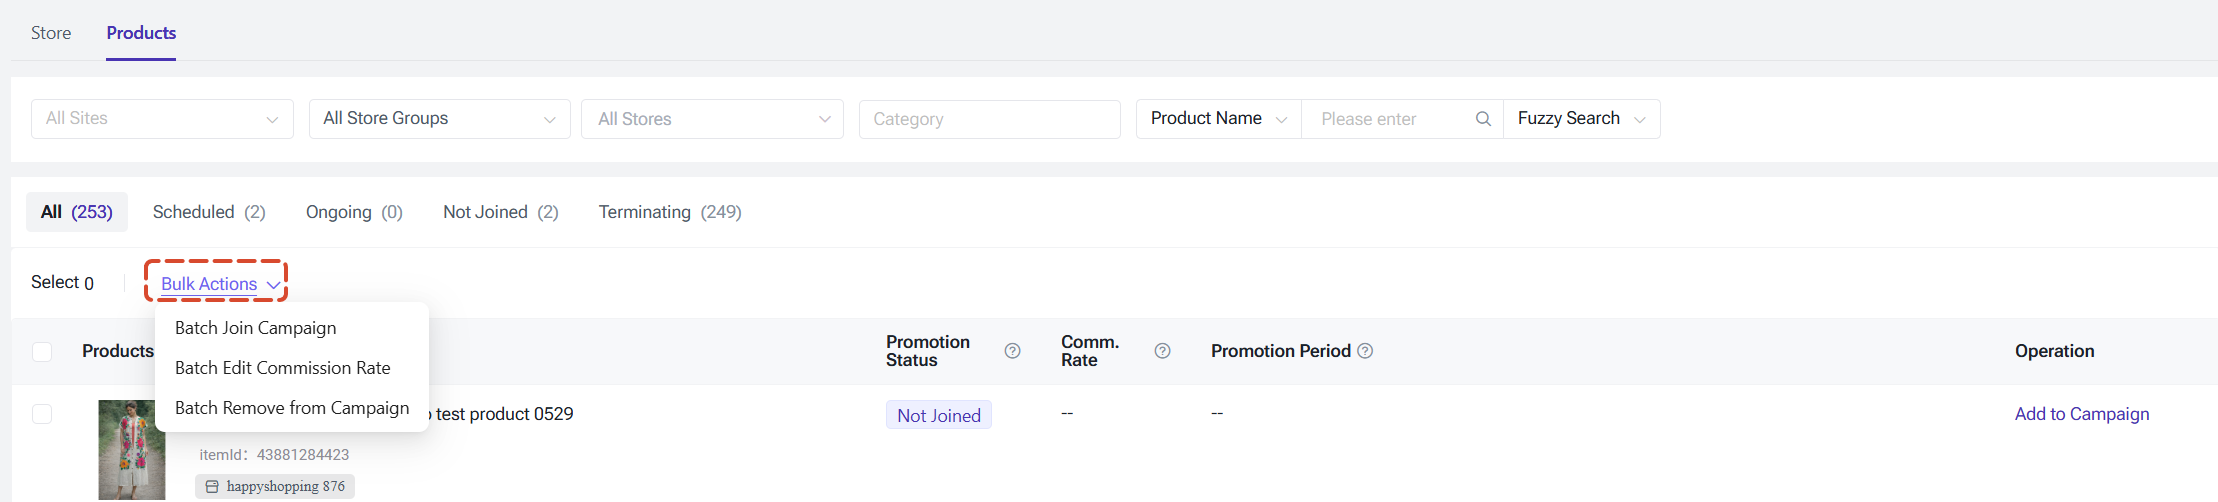Image resolution: width=2218 pixels, height=502 pixels.
Task: Click the test product 0529 name
Action: click(x=504, y=414)
